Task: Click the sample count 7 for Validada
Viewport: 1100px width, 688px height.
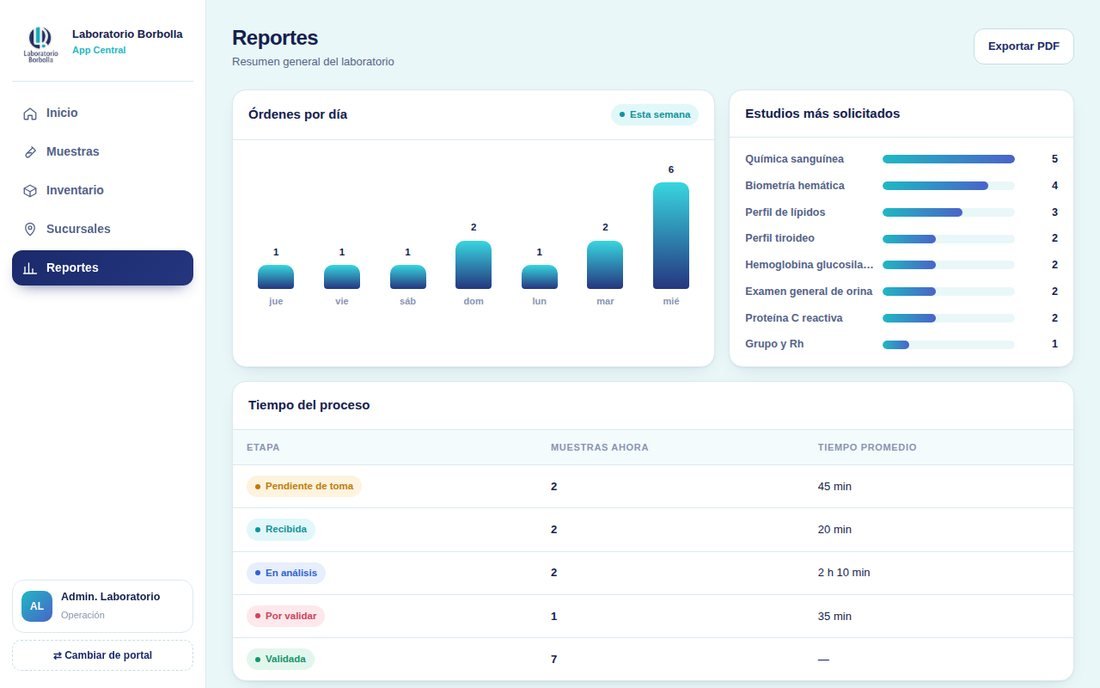Action: [554, 659]
